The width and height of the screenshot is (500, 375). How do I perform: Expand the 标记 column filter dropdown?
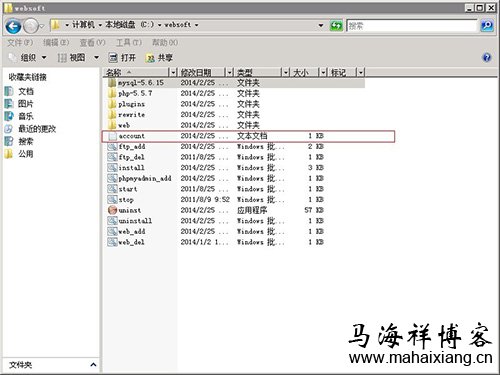[361, 72]
